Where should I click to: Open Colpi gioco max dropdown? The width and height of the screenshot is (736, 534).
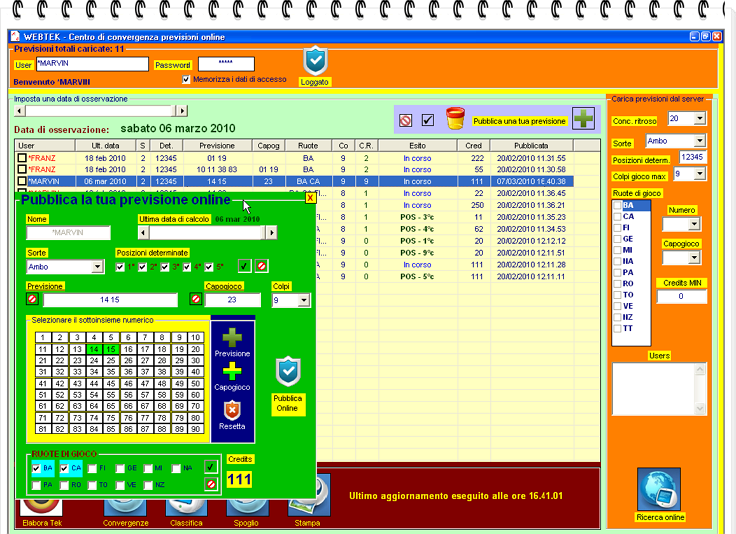tap(699, 174)
